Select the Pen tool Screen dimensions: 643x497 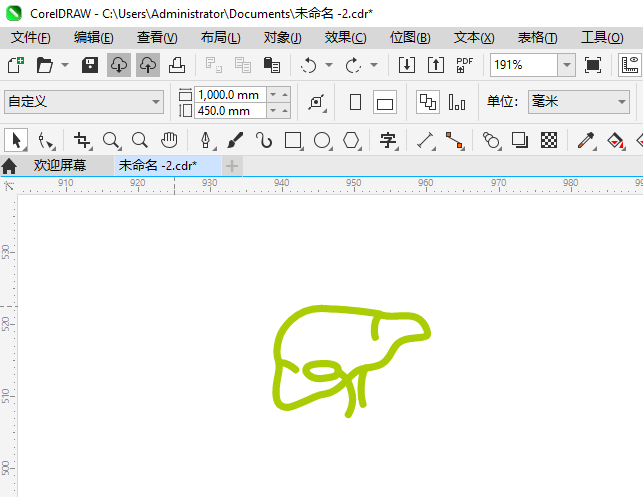coord(206,140)
